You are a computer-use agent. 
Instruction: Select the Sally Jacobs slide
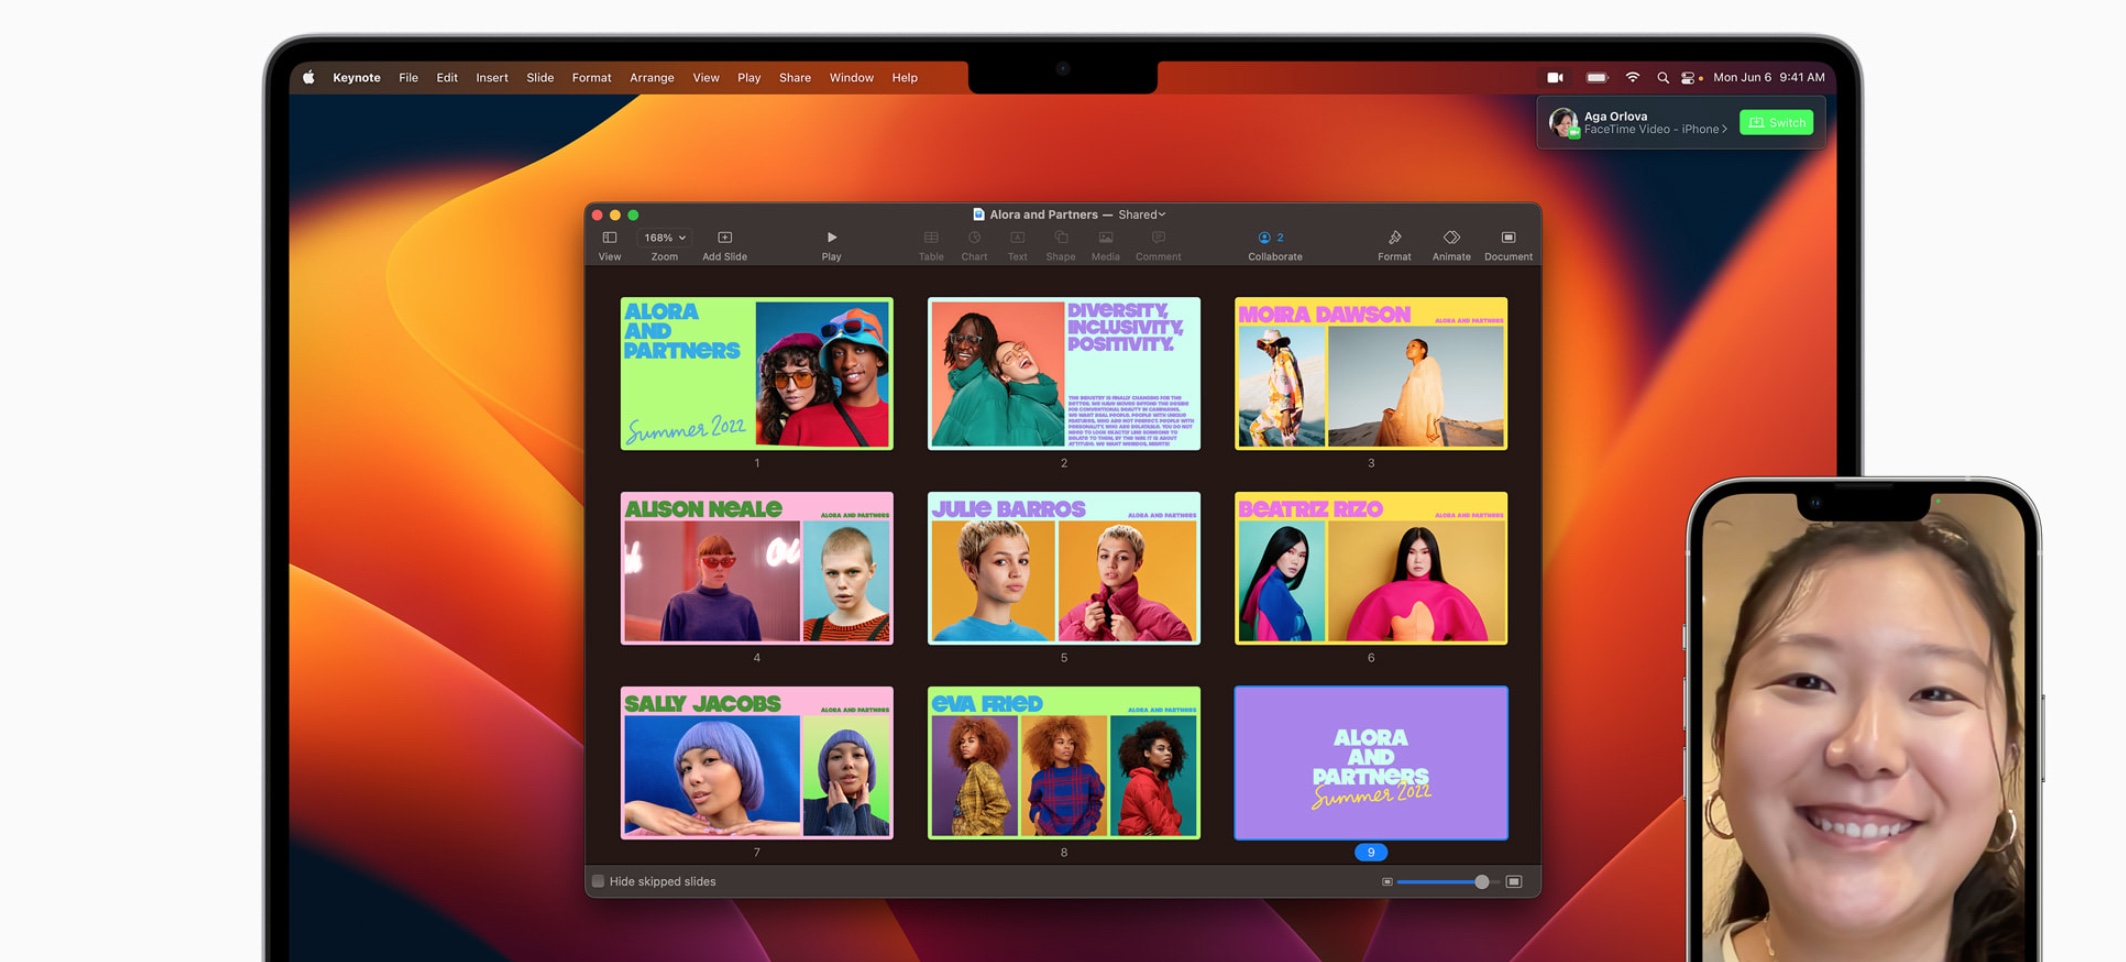[x=757, y=762]
